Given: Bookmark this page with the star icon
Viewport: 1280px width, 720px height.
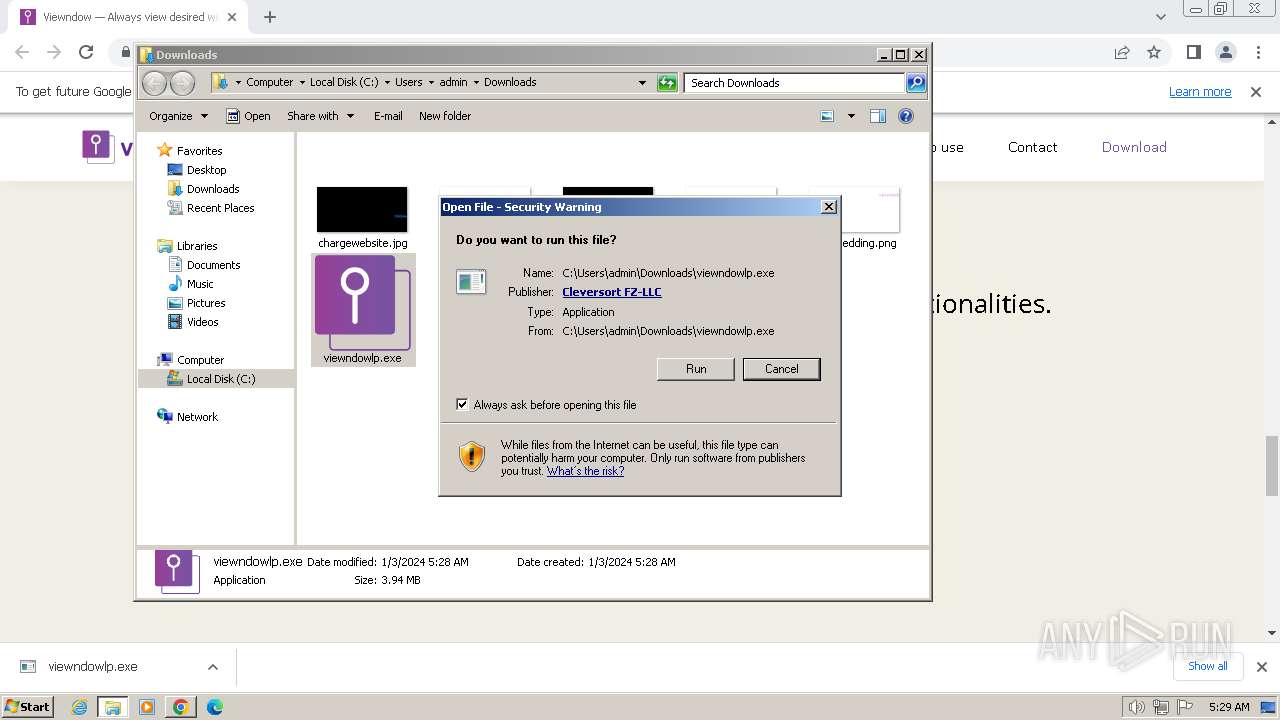Looking at the screenshot, I should point(1154,52).
